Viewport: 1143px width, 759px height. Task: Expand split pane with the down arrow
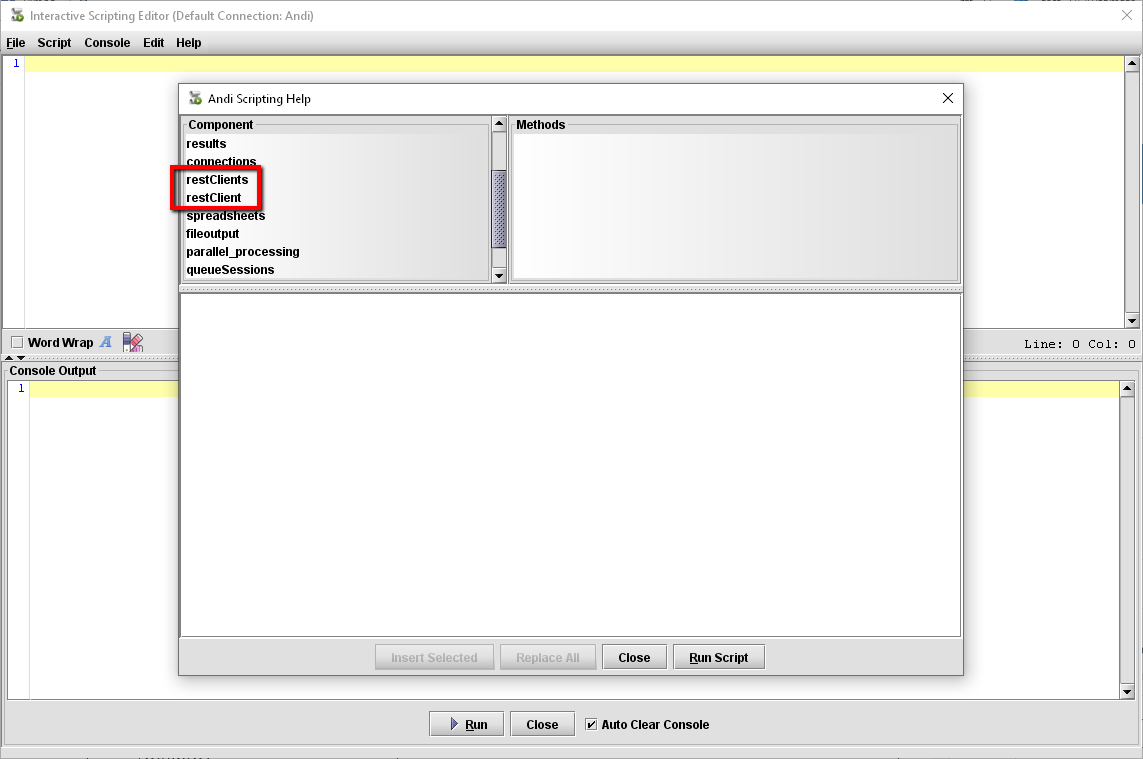[21, 358]
